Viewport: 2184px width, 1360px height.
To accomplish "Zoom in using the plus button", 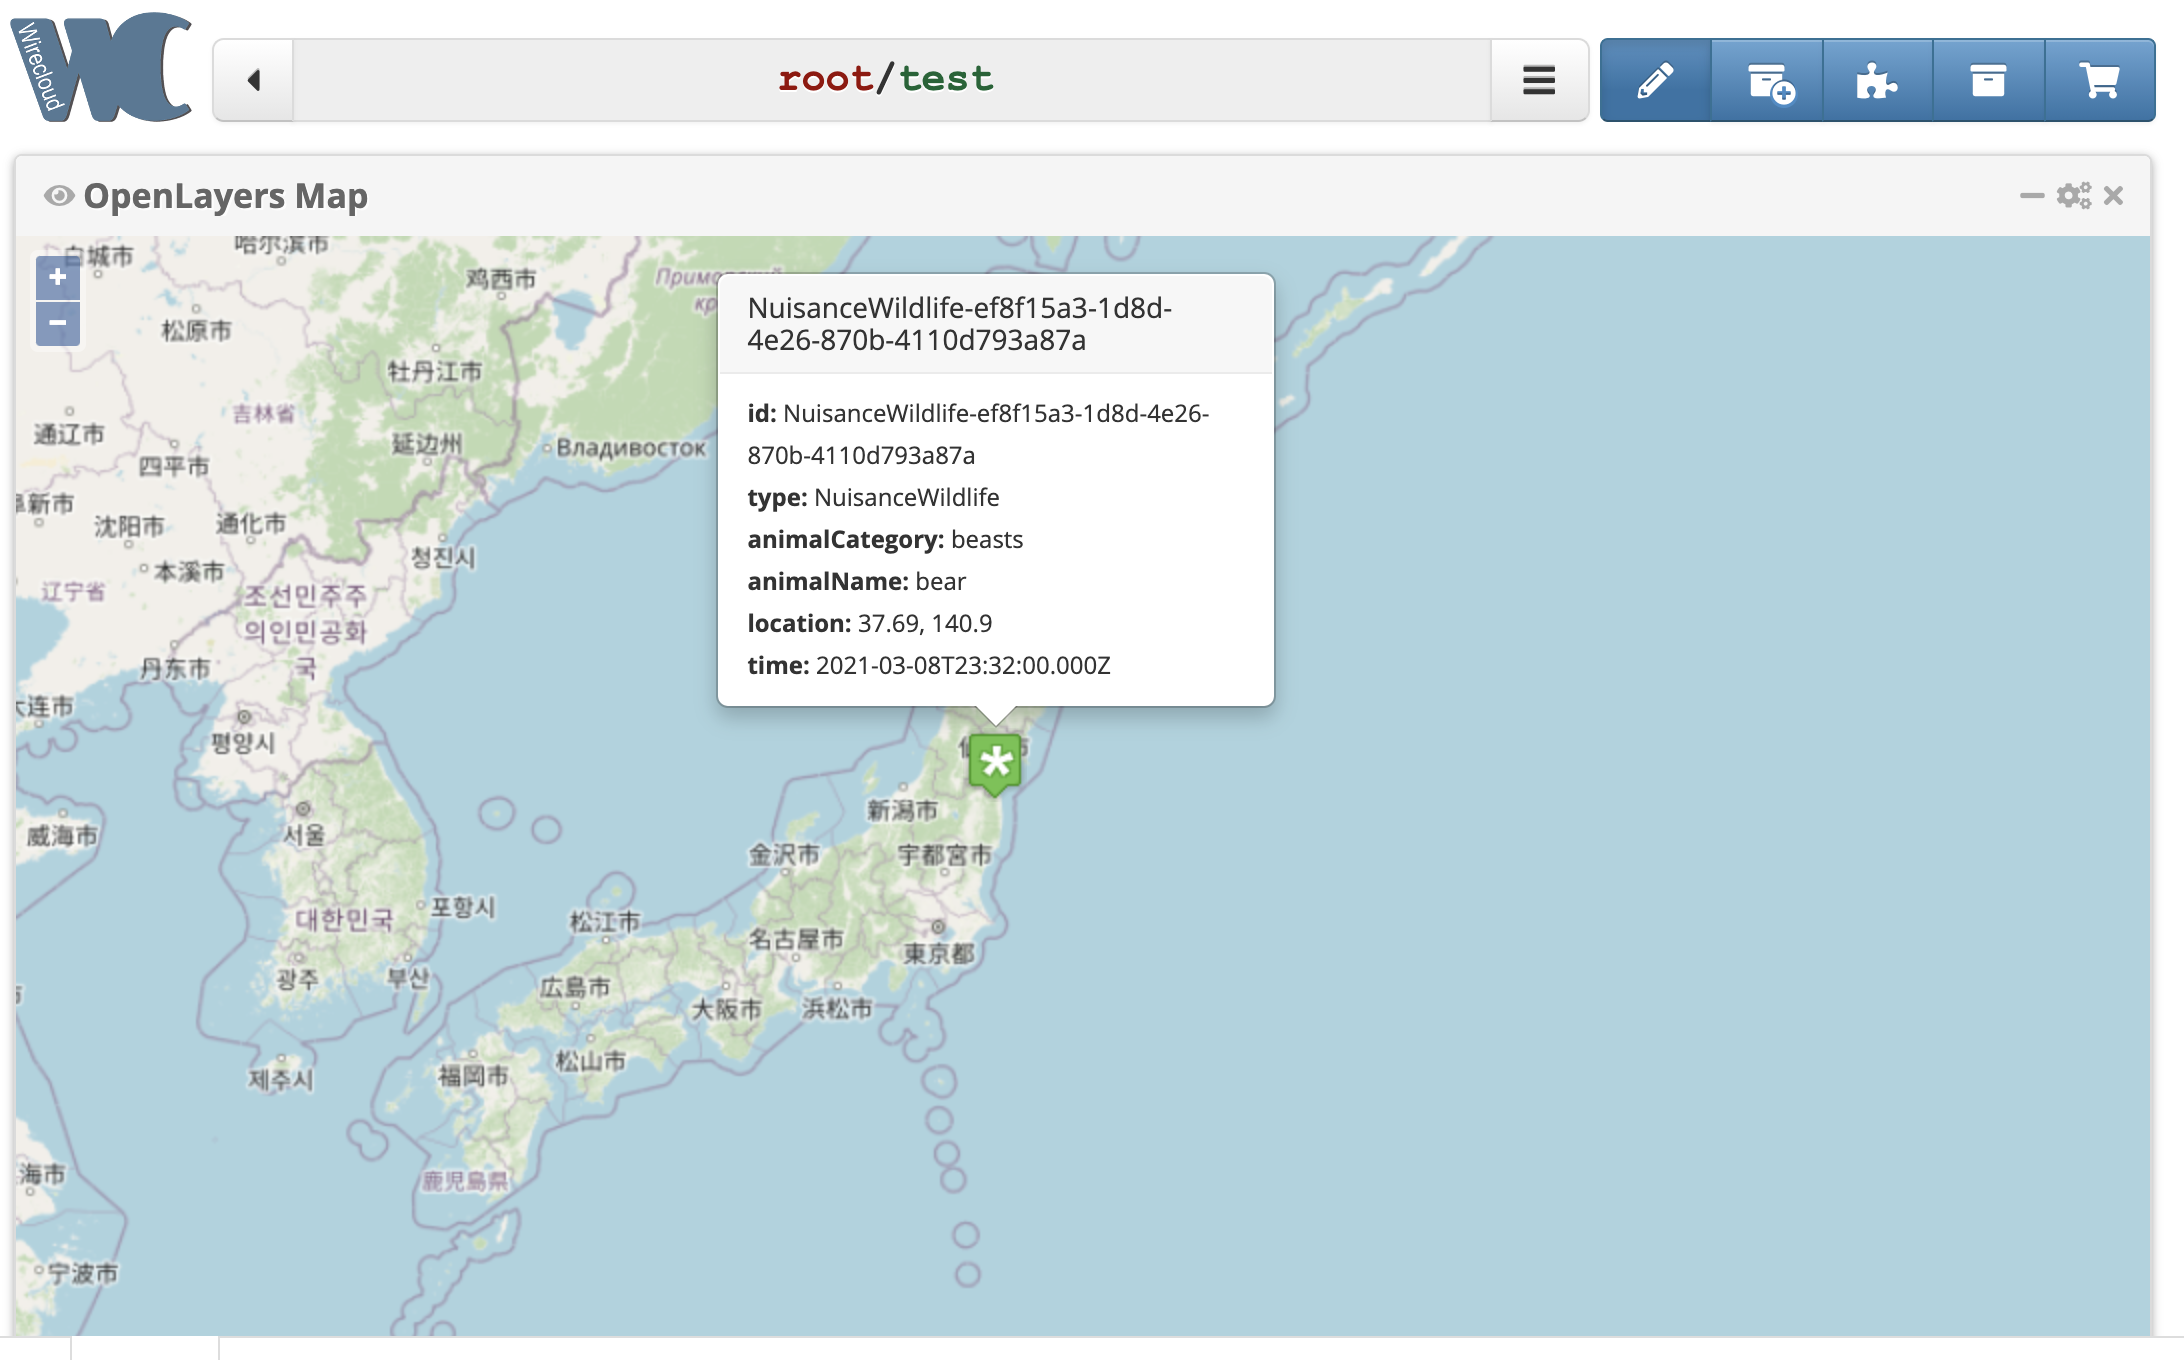I will click(58, 279).
